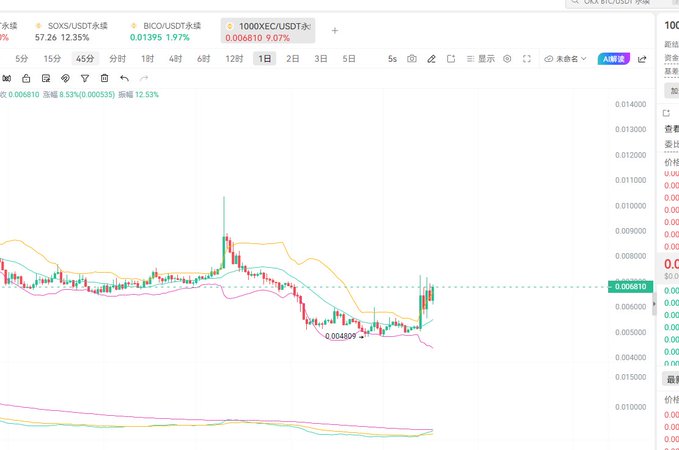
Task: Switch to the 5日 timeframe
Action: [x=349, y=59]
